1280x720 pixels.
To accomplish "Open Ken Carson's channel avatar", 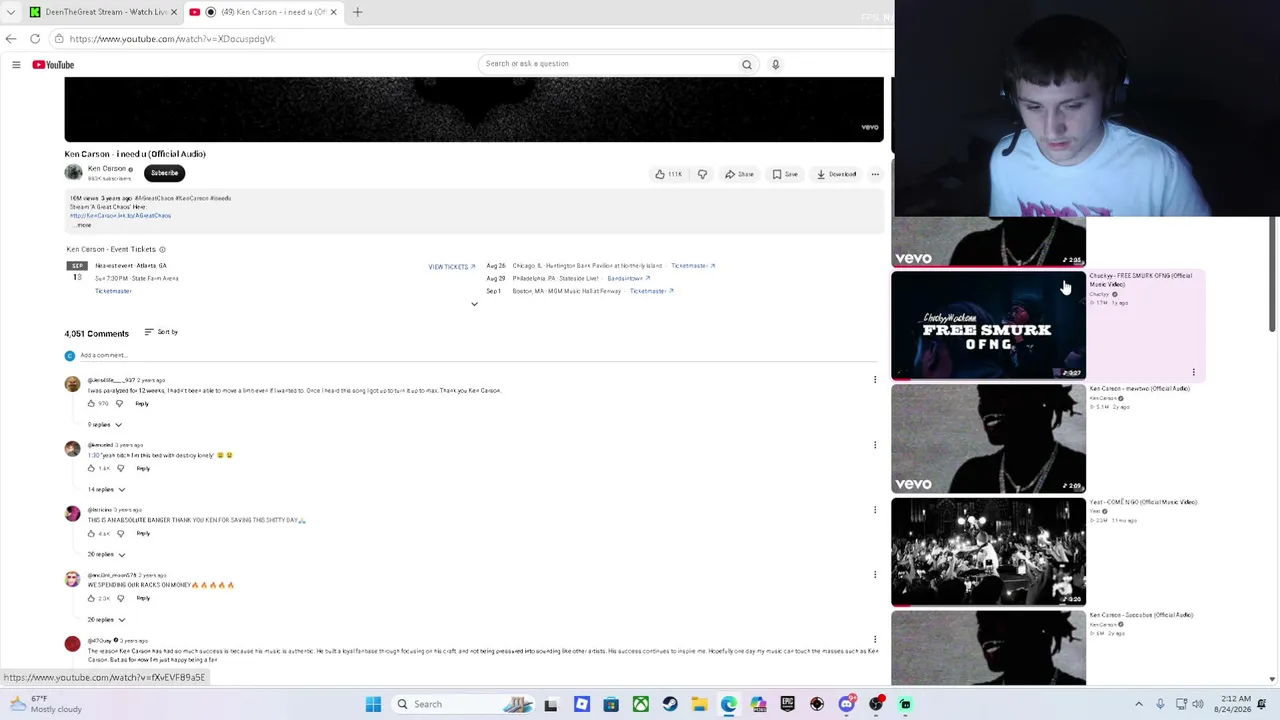I will [73, 173].
